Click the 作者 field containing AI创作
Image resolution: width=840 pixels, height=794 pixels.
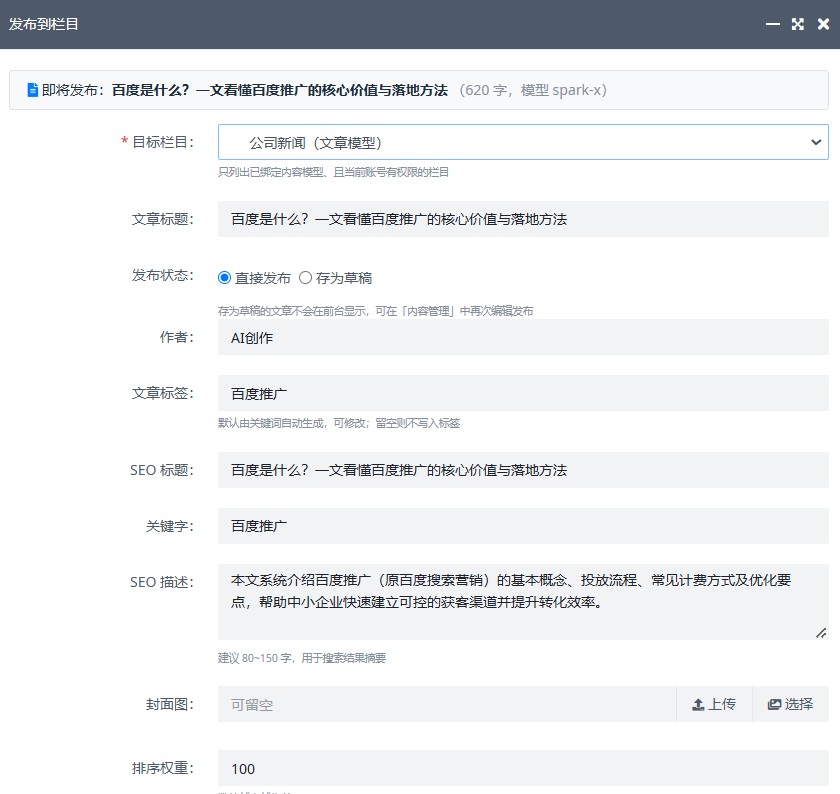click(523, 337)
